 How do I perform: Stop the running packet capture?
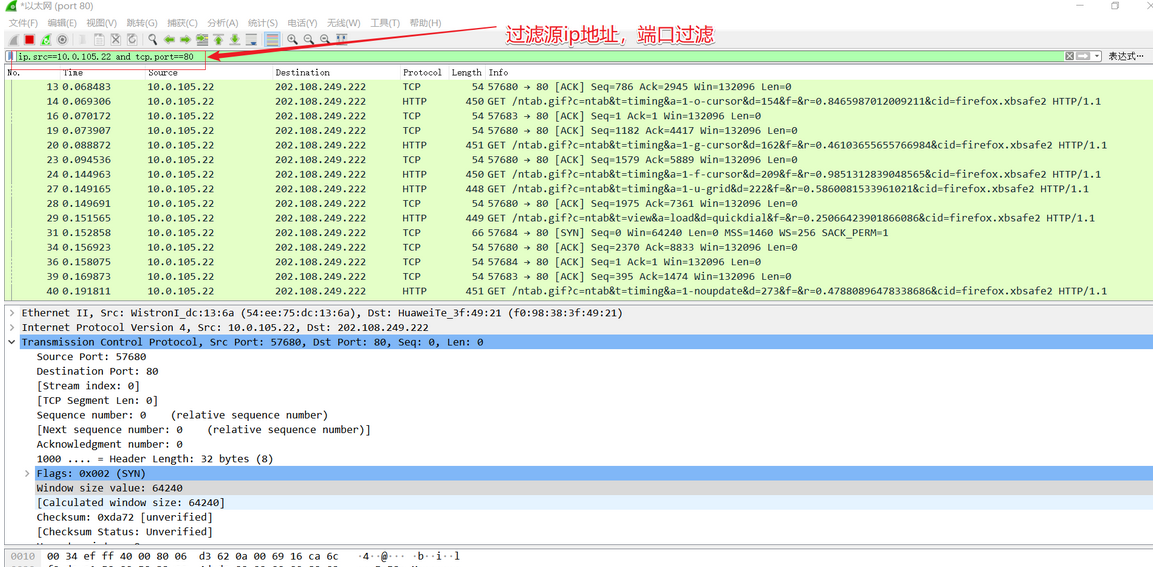click(x=29, y=39)
